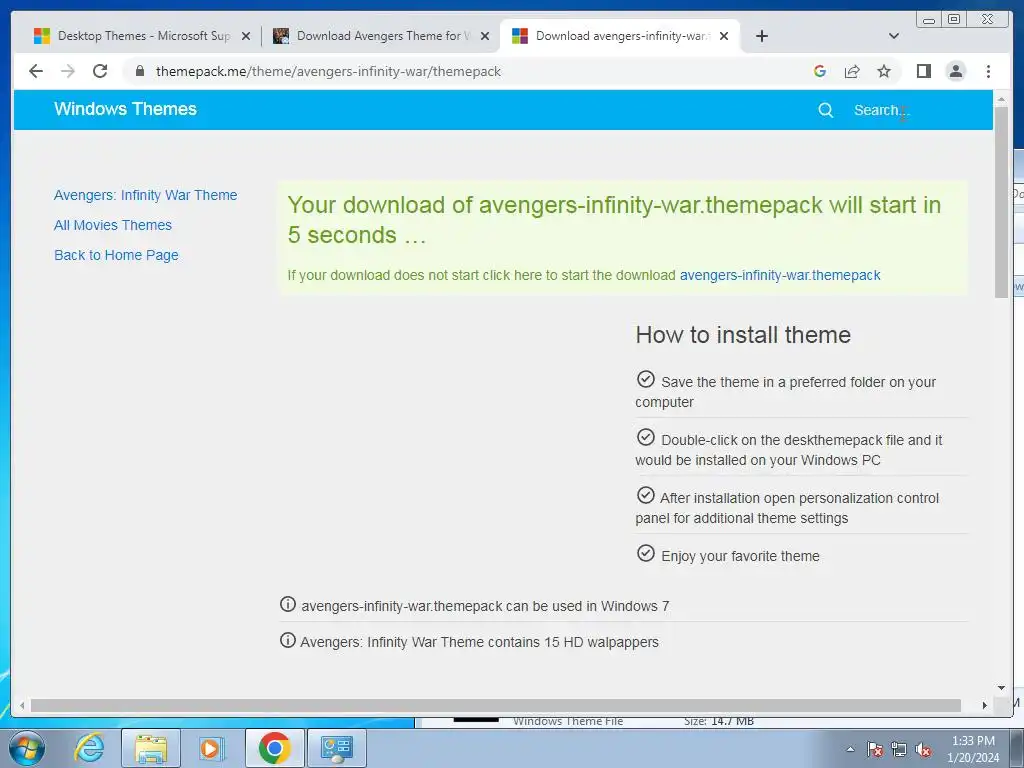Bookmark this page with the star
Image resolution: width=1024 pixels, height=768 pixels.
coord(884,71)
